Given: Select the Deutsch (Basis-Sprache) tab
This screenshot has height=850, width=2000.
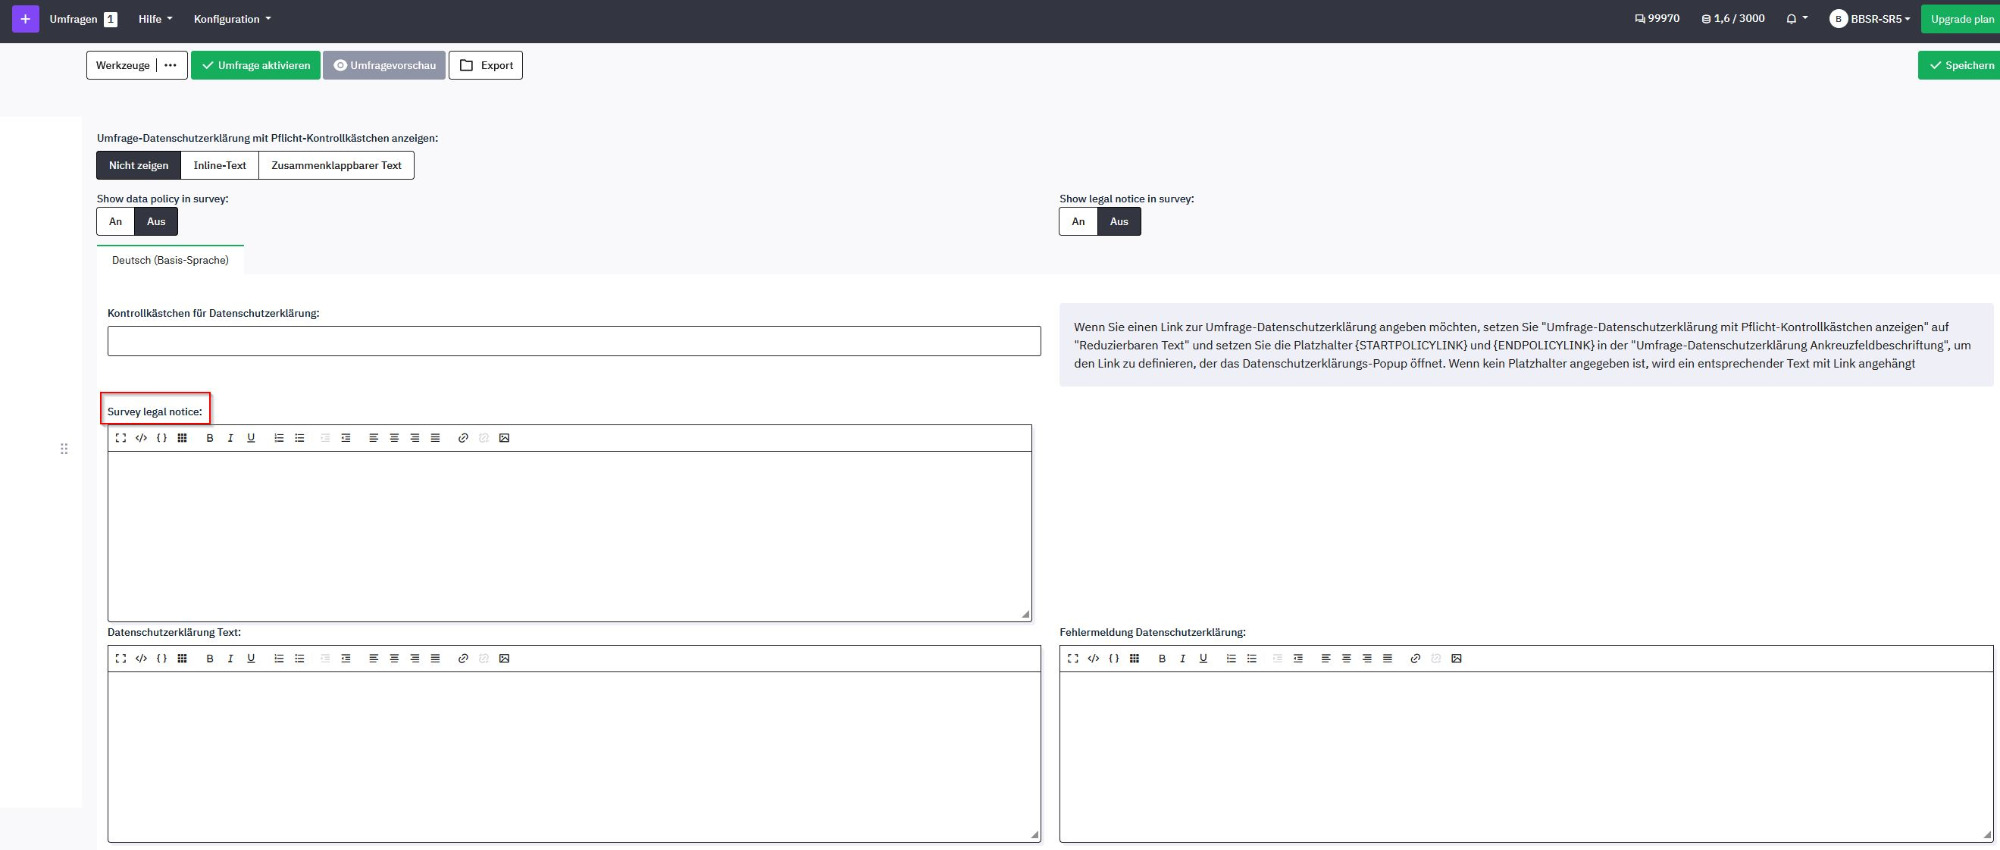Looking at the screenshot, I should [x=170, y=260].
